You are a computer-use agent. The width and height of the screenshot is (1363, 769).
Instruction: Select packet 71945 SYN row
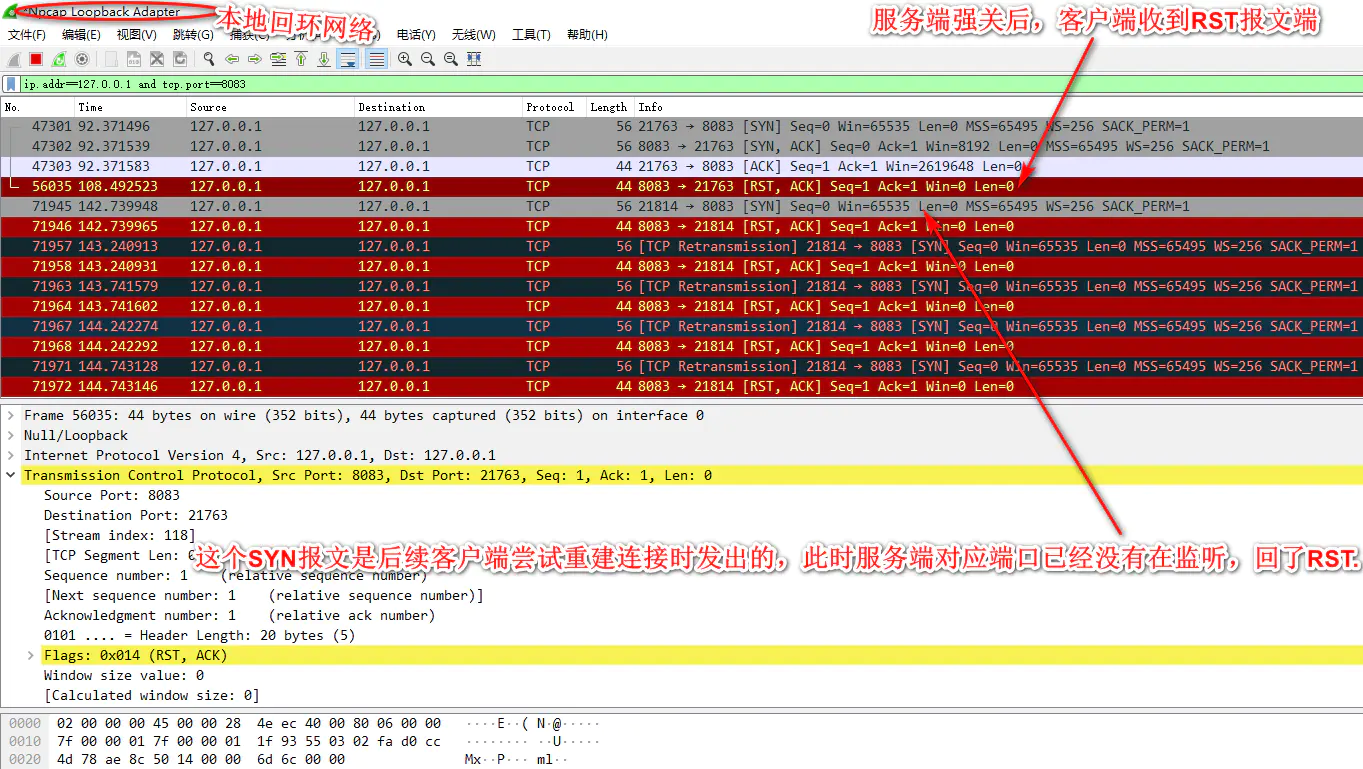[681, 206]
